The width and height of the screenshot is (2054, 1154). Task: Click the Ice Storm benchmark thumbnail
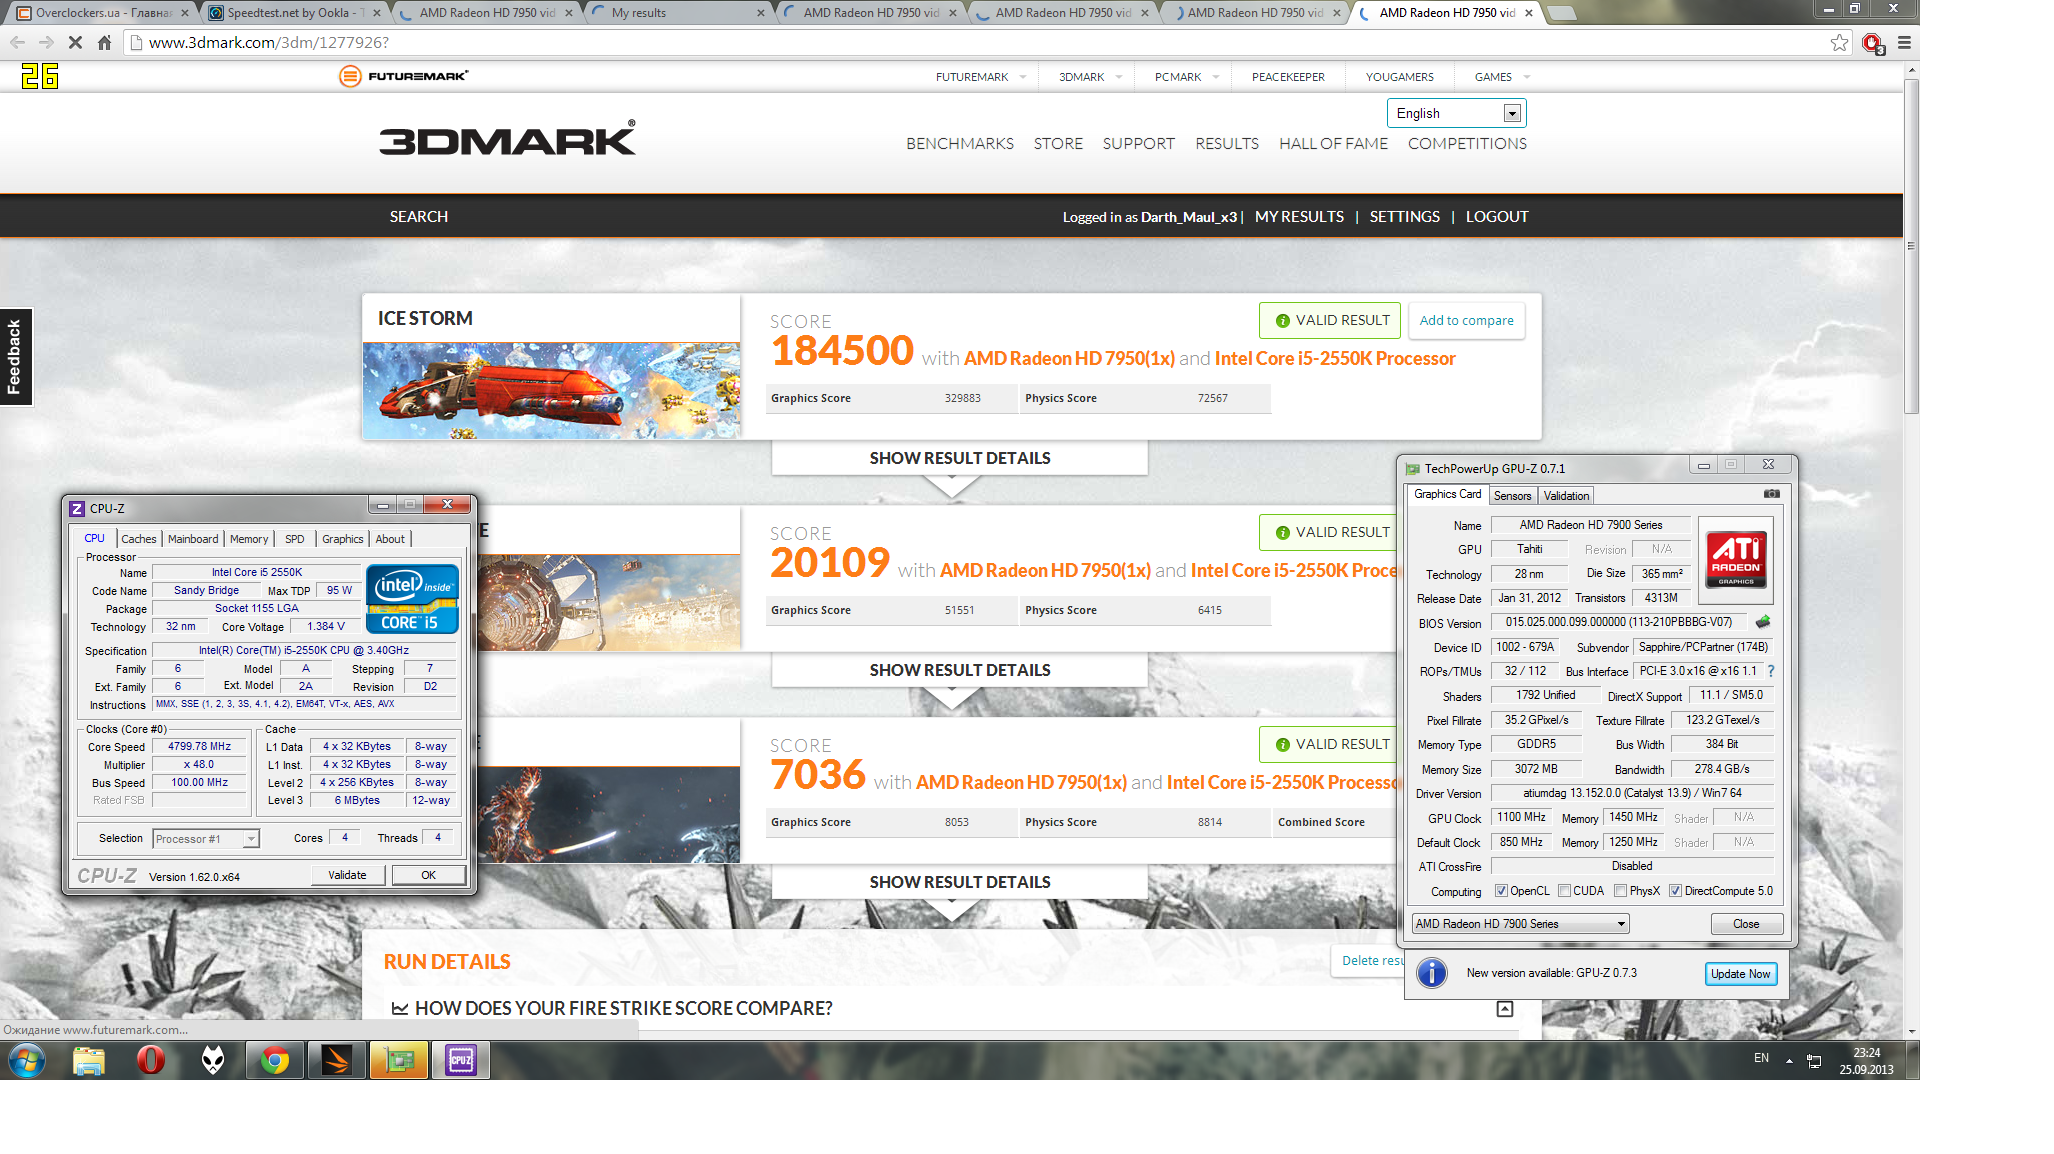(551, 391)
